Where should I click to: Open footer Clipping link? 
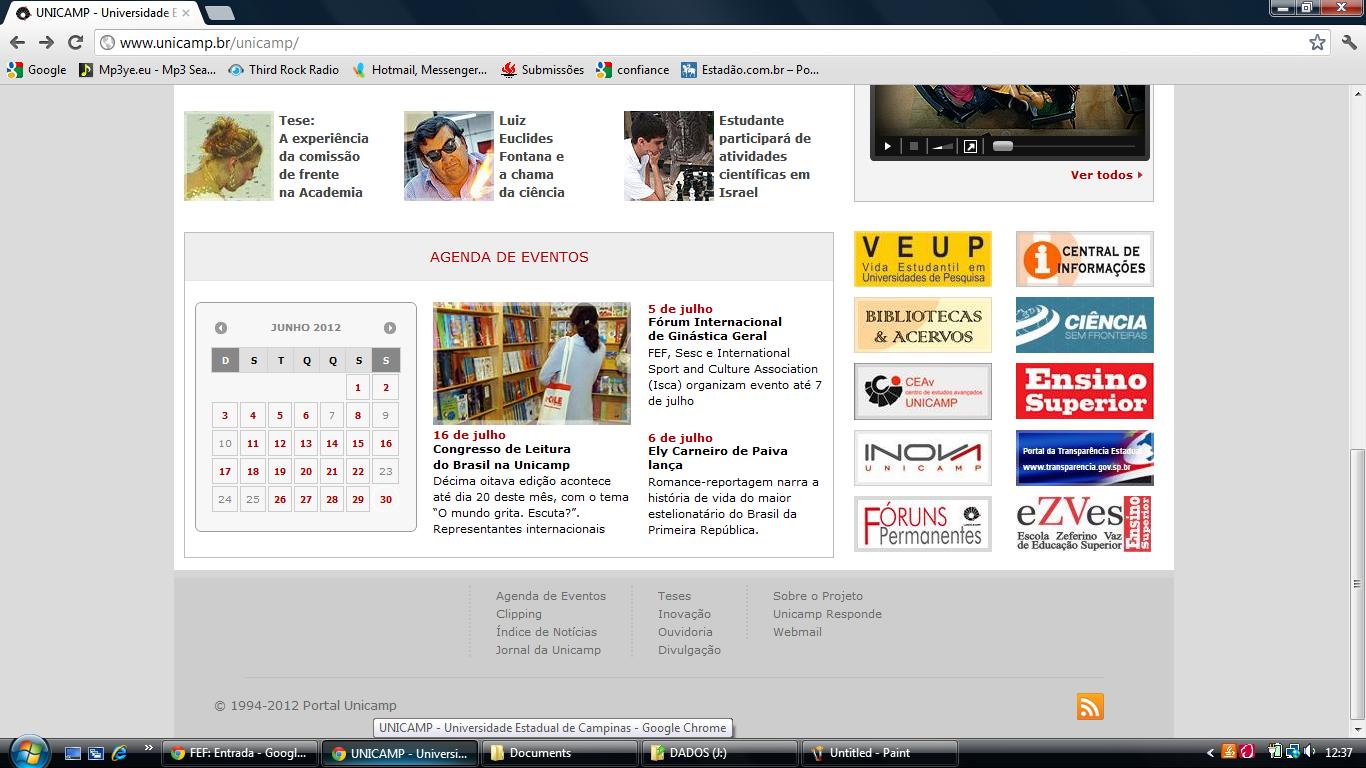point(519,614)
